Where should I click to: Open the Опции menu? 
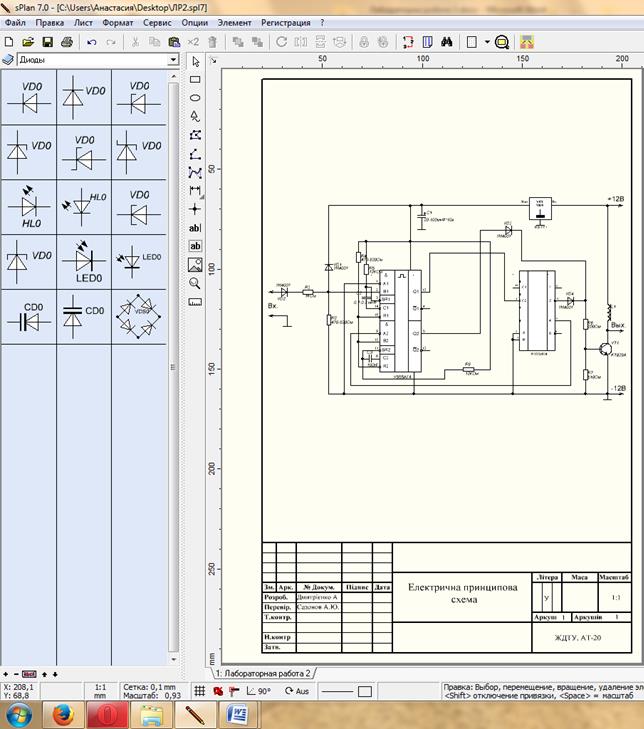194,23
